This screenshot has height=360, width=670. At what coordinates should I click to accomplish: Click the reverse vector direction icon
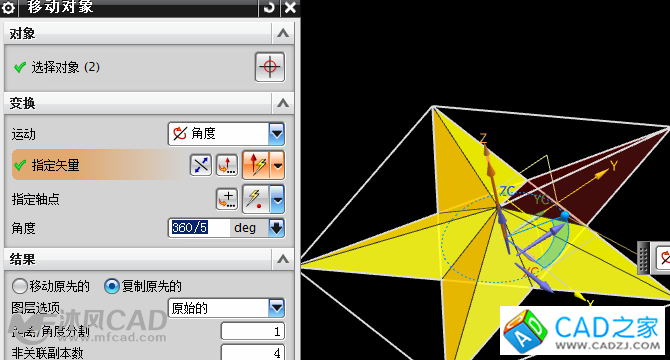click(201, 165)
